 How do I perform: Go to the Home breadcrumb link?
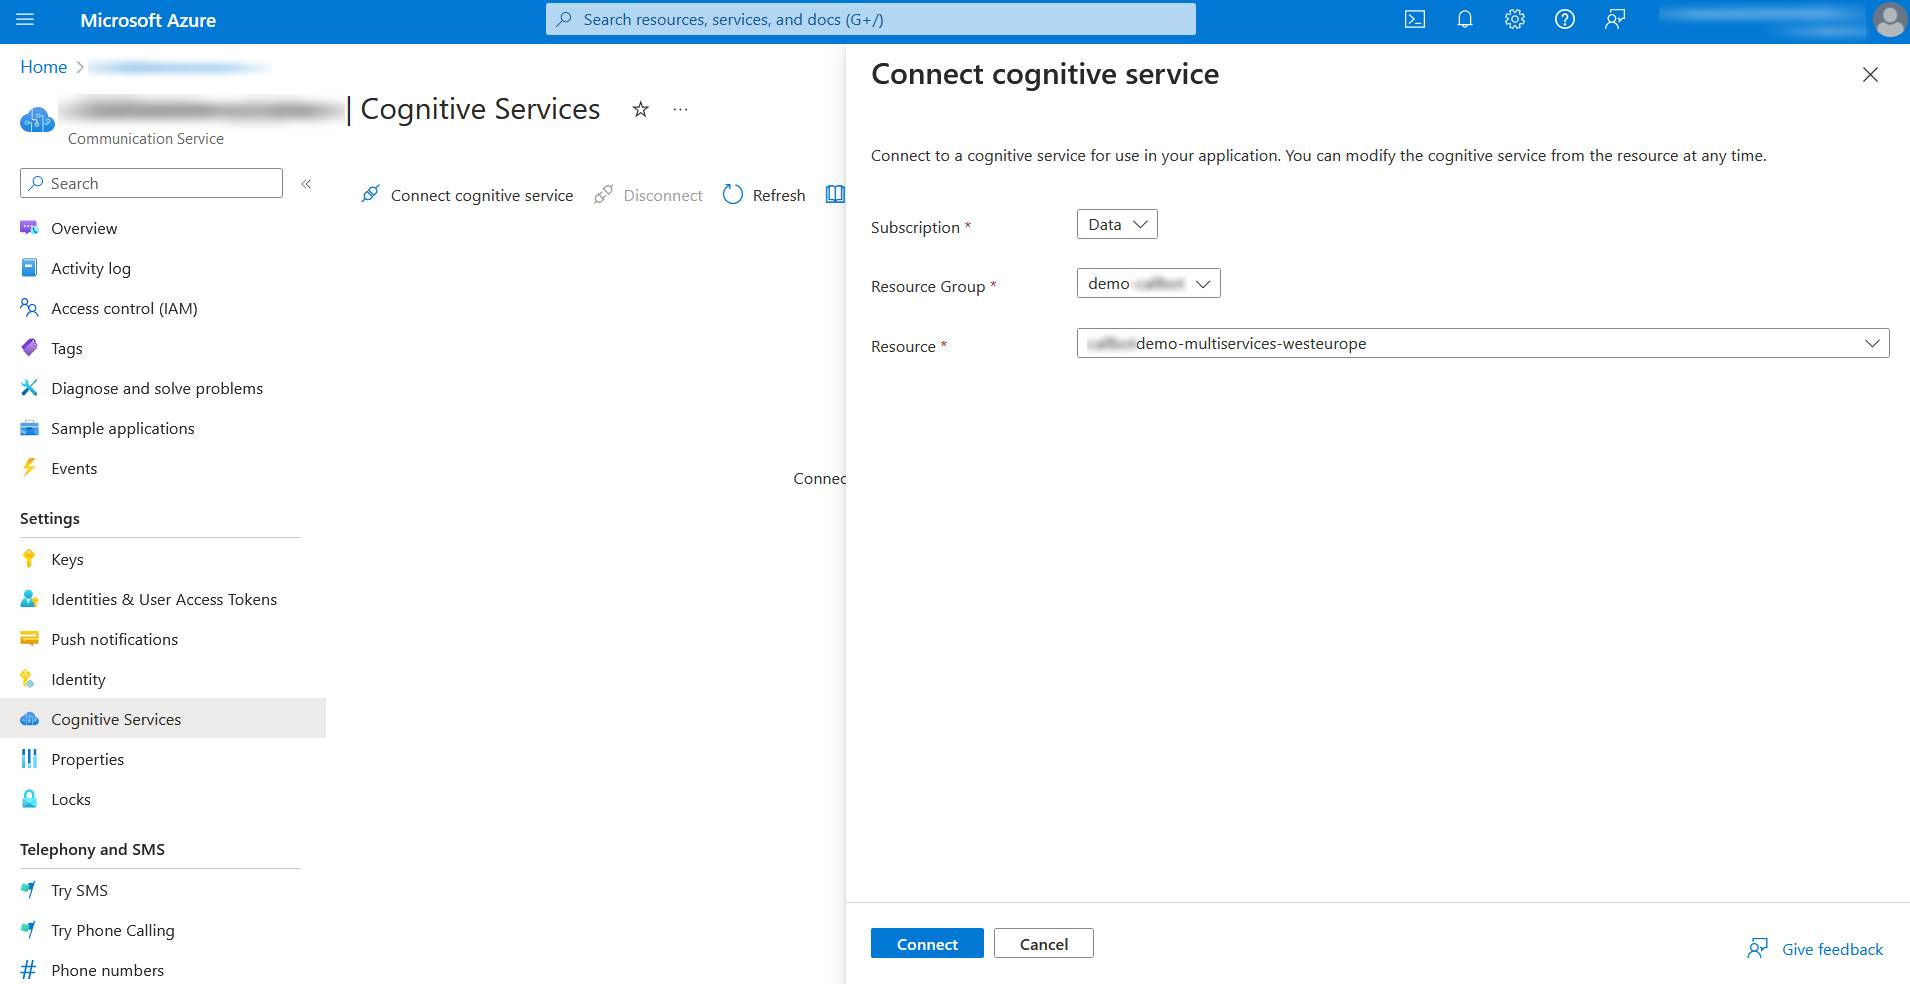pos(44,67)
